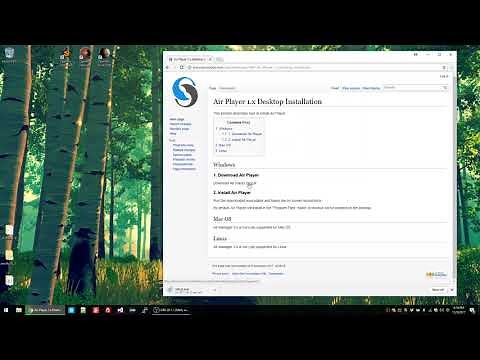Click the wiki site logo
The height and width of the screenshot is (360, 480).
(x=185, y=92)
